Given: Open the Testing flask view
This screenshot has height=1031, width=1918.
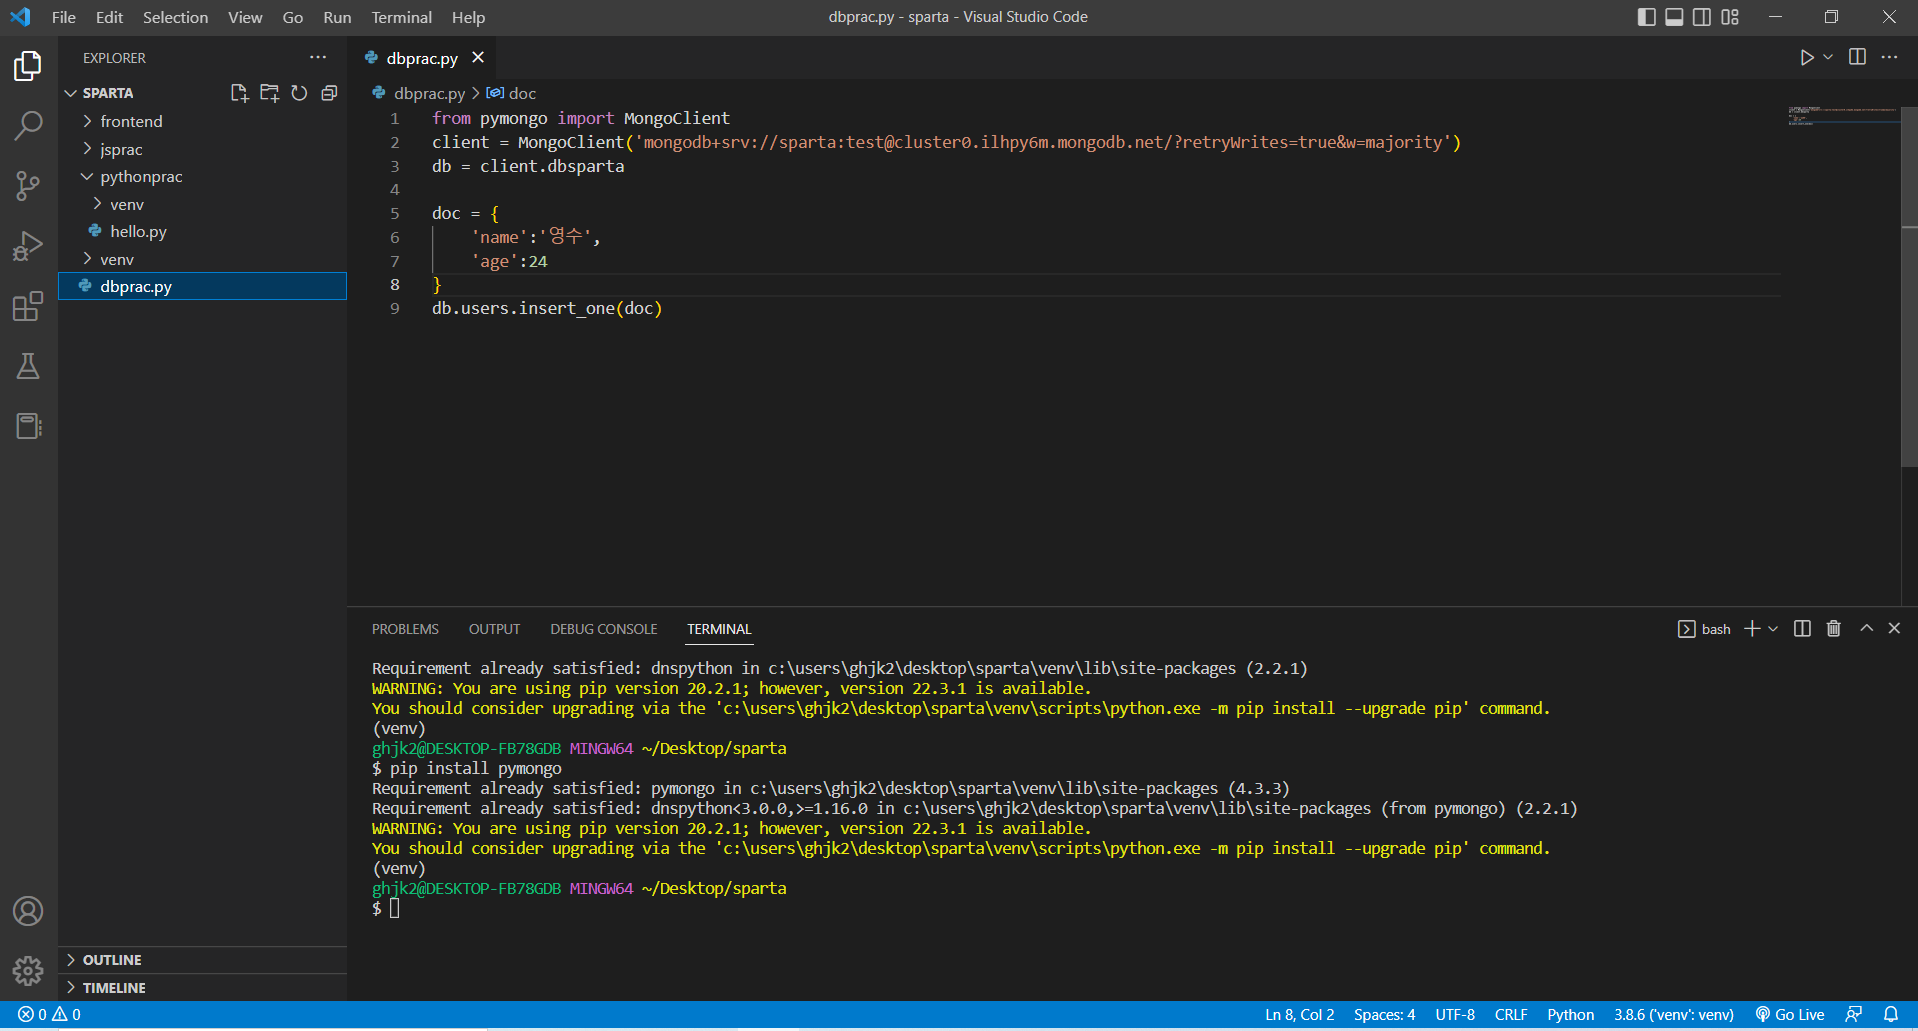Looking at the screenshot, I should 28,366.
